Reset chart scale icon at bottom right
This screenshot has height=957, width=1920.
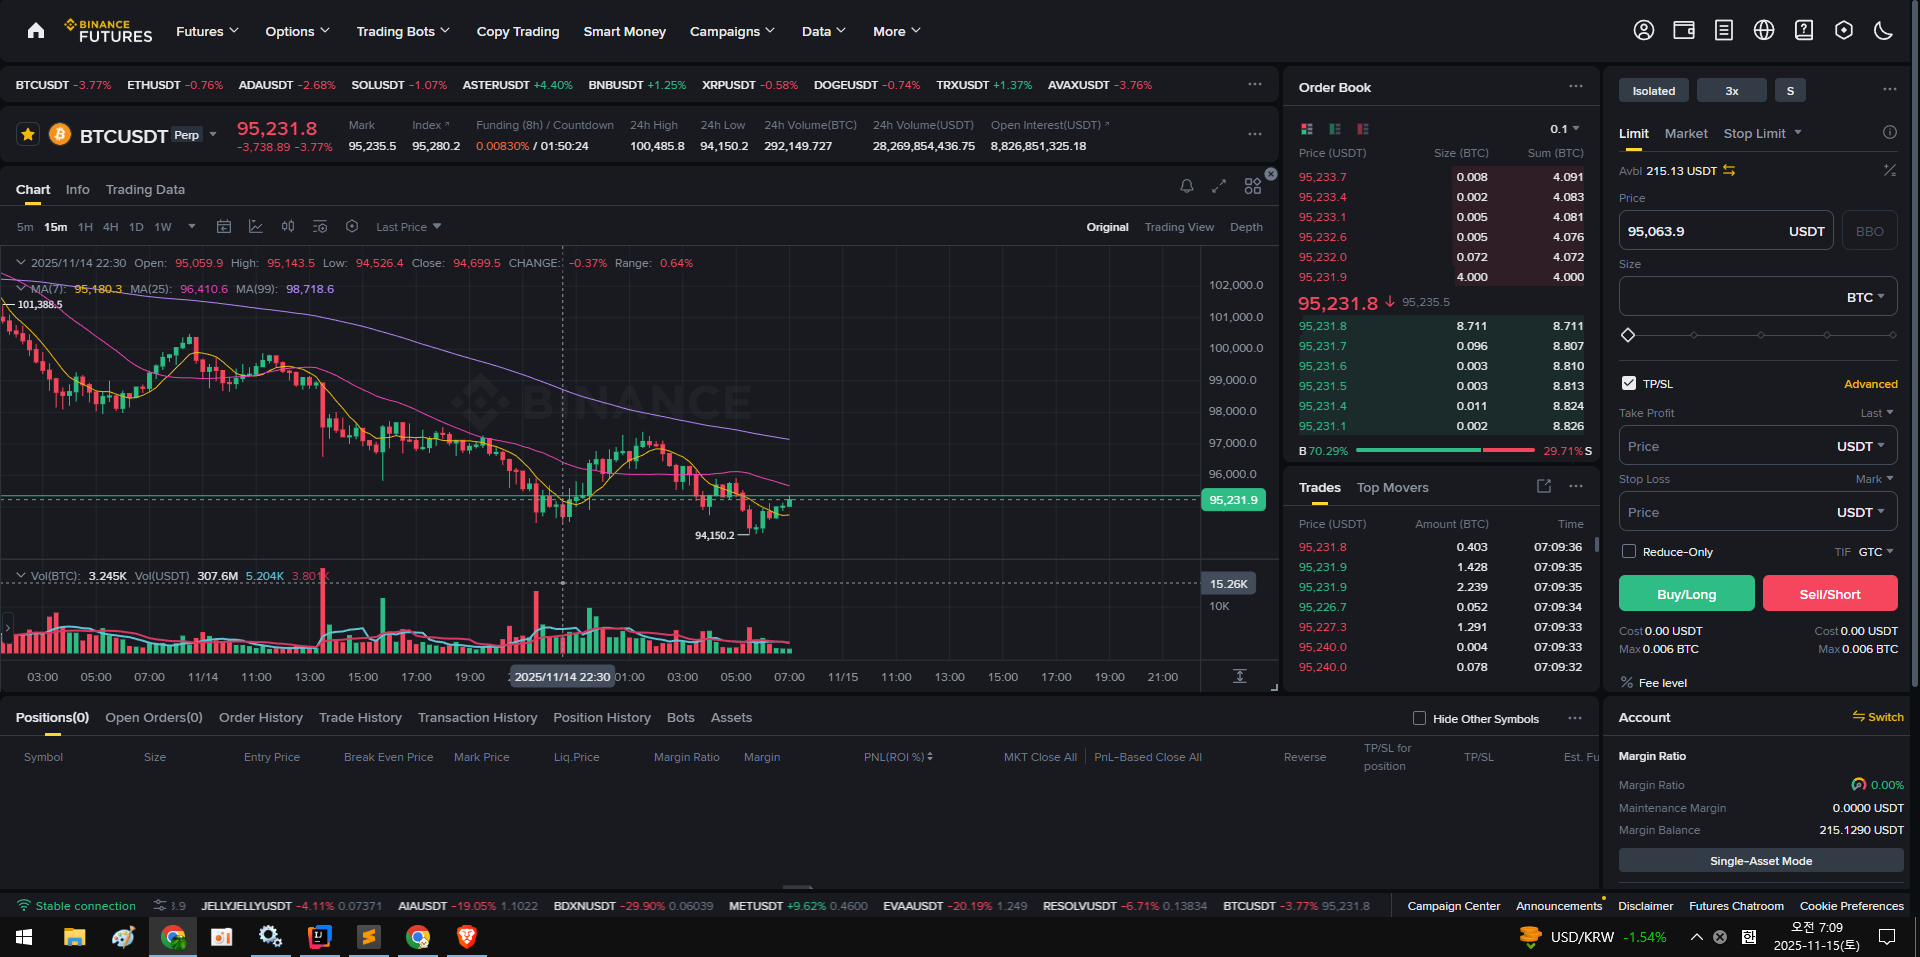click(1240, 676)
